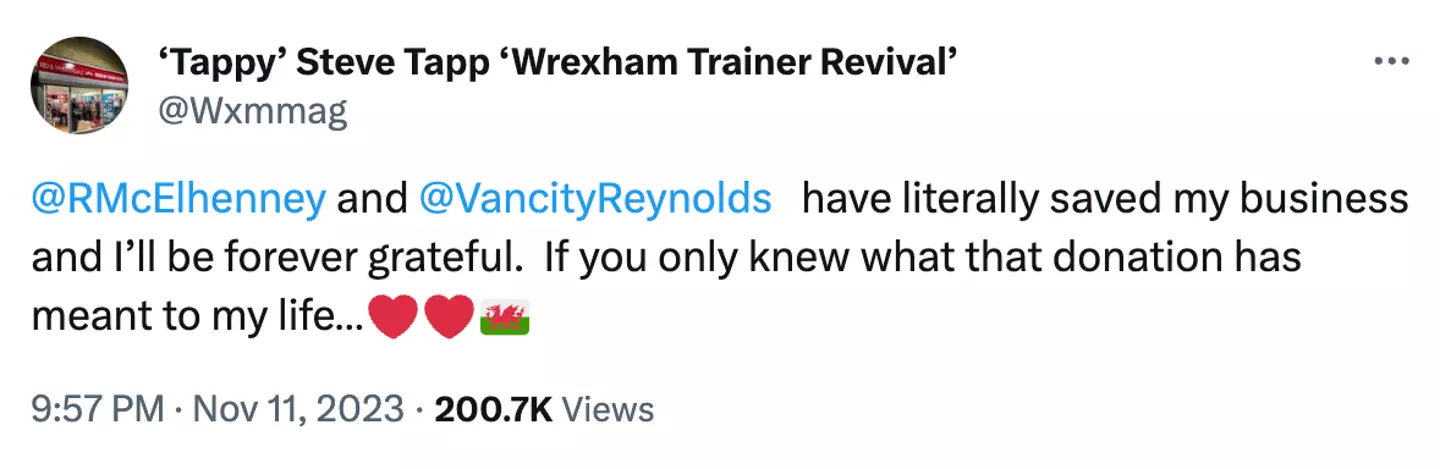Click the 9:57 PM timestamp

[x=97, y=409]
